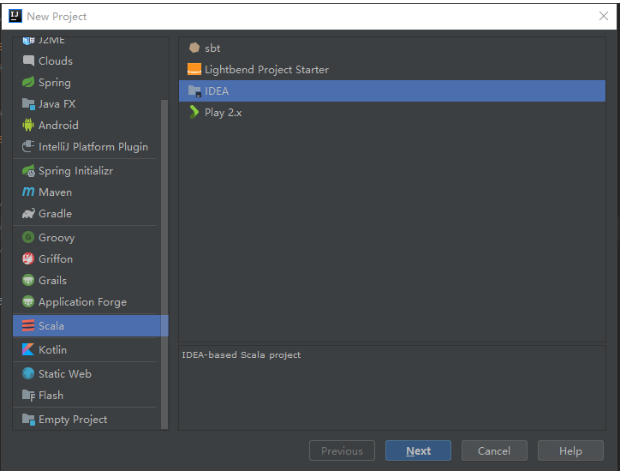This screenshot has height=471, width=622.
Task: Click the Grails icon
Action: [28, 280]
